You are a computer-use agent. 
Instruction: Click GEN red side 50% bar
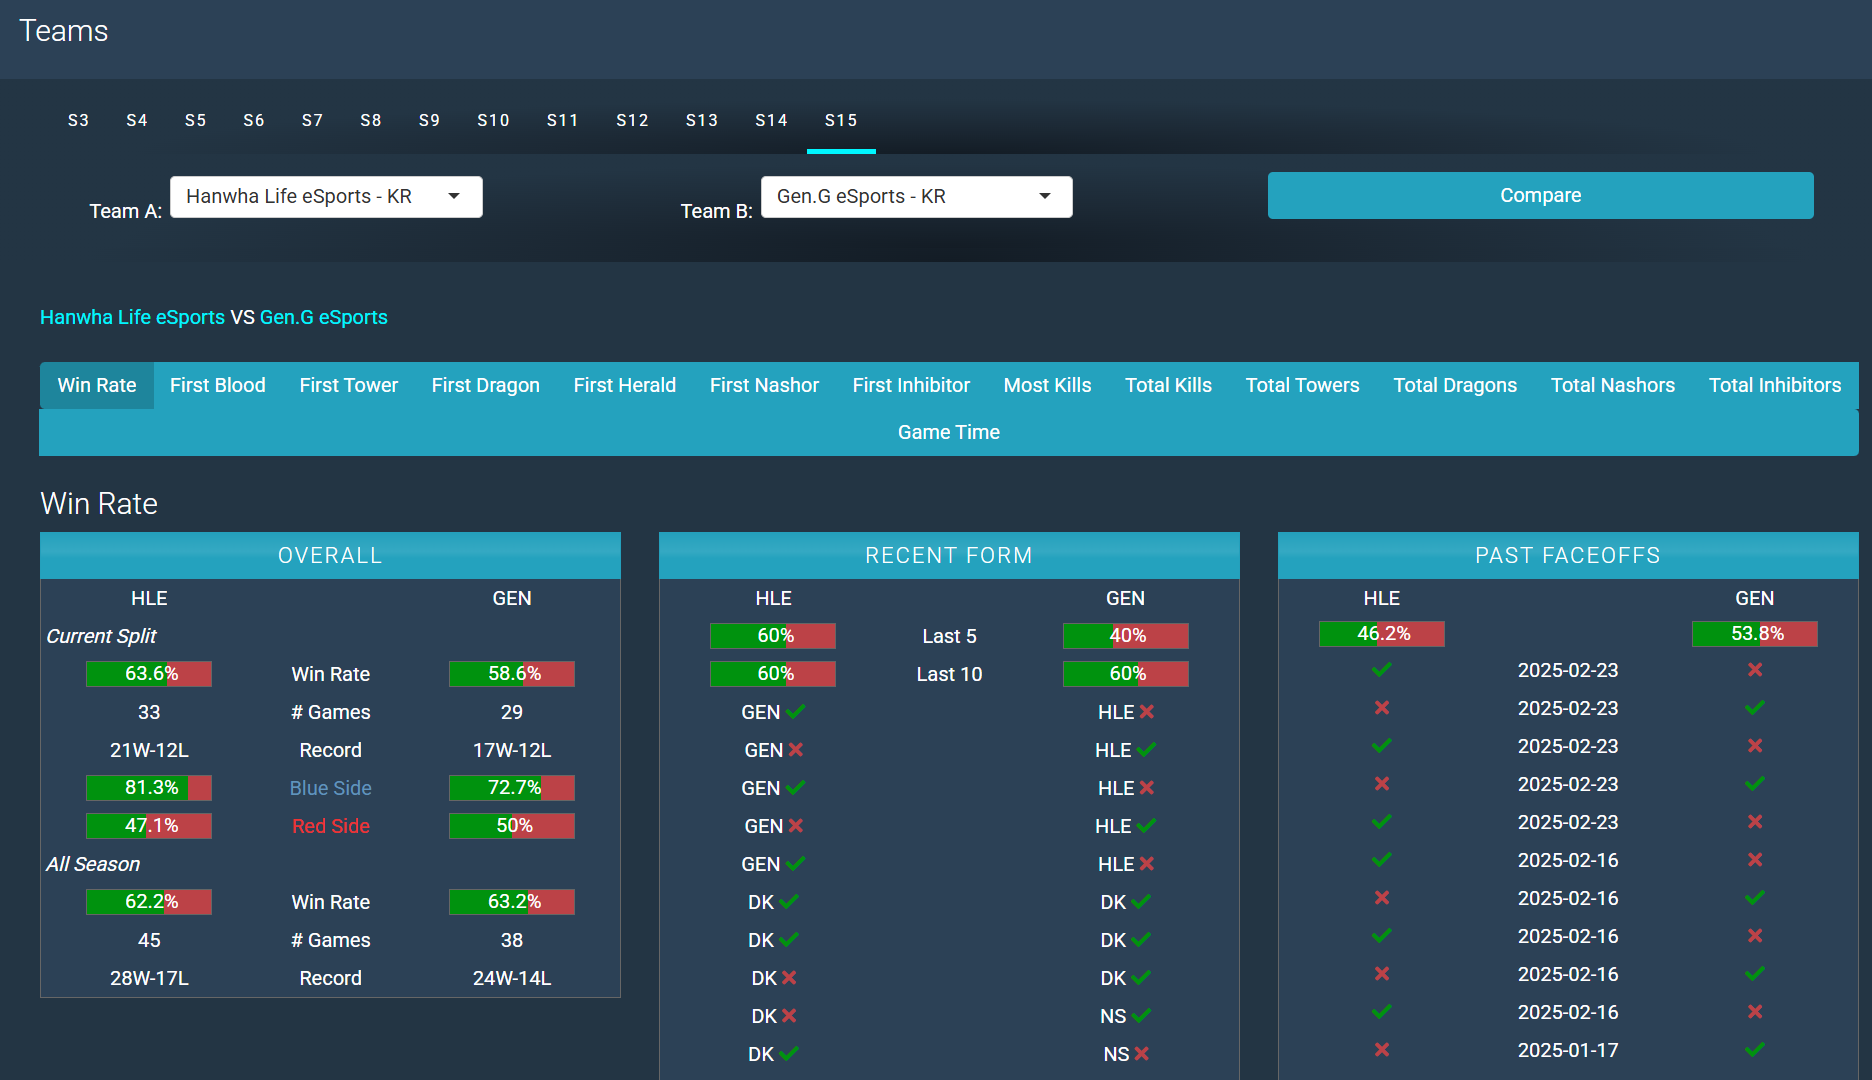pos(512,826)
